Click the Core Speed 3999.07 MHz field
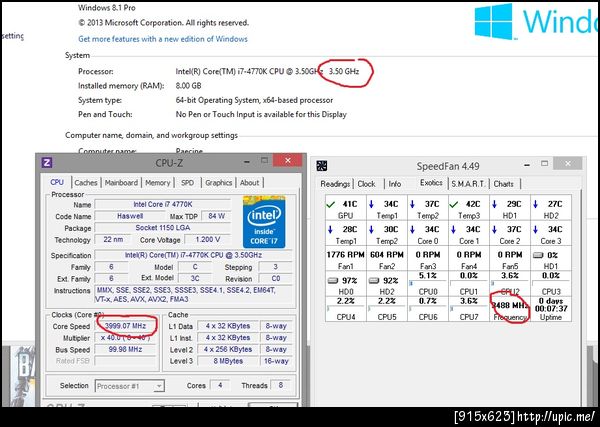Viewport: 600px width, 427px height. pos(126,326)
